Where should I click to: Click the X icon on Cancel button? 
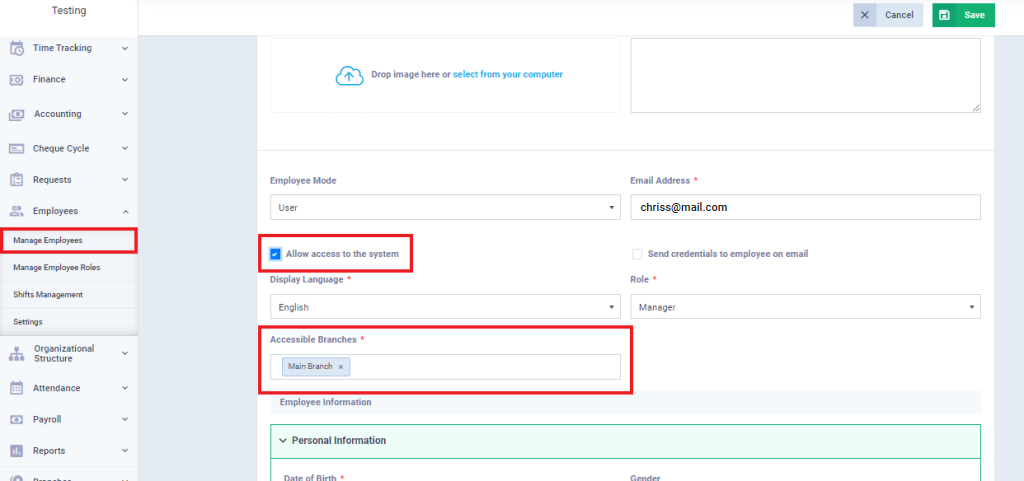pos(865,15)
